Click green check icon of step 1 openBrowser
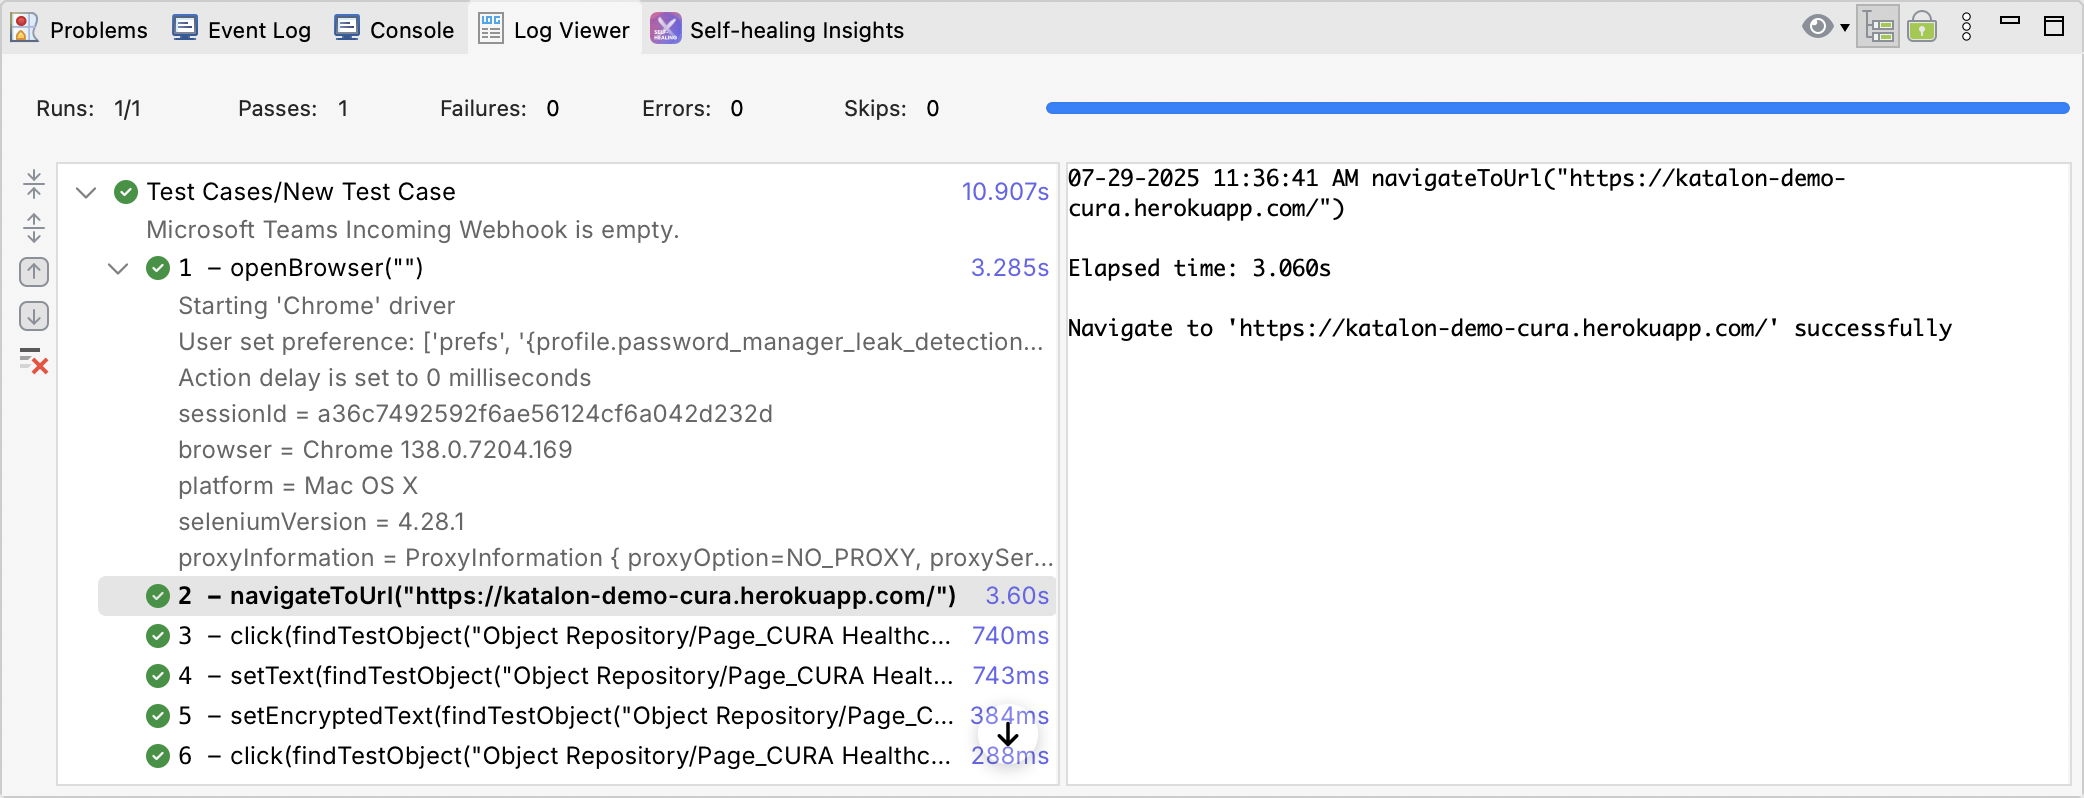This screenshot has width=2084, height=798. coord(158,268)
